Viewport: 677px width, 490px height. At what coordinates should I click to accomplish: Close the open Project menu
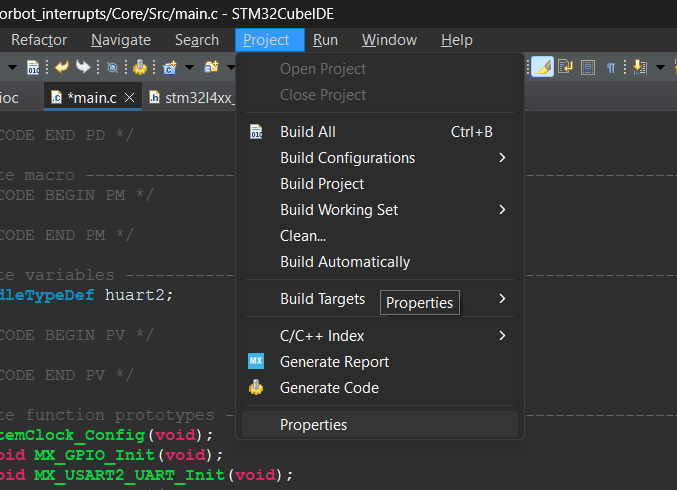[270, 40]
